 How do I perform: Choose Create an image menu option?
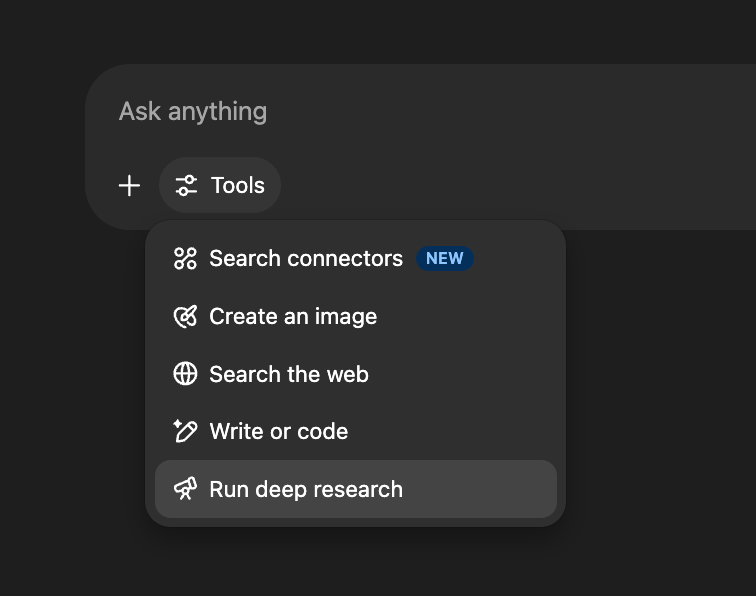(x=293, y=317)
